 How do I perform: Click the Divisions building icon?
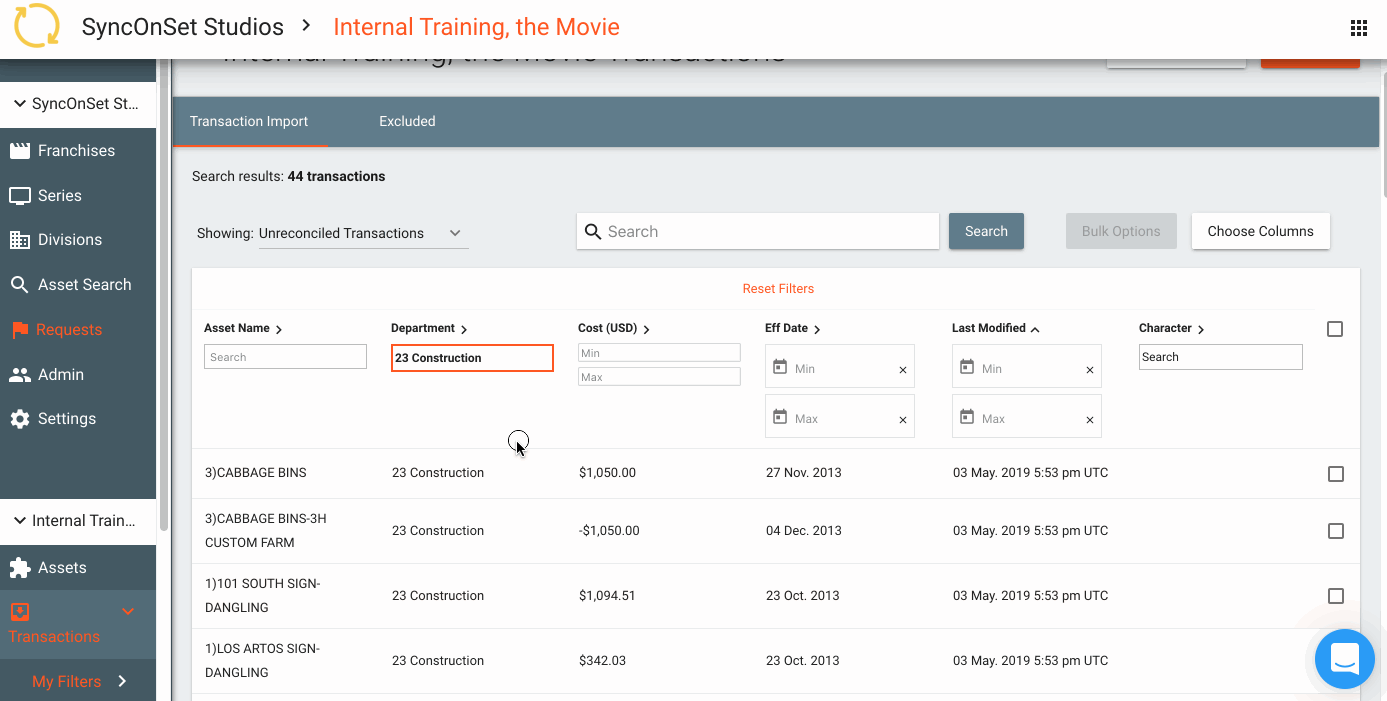tap(20, 240)
